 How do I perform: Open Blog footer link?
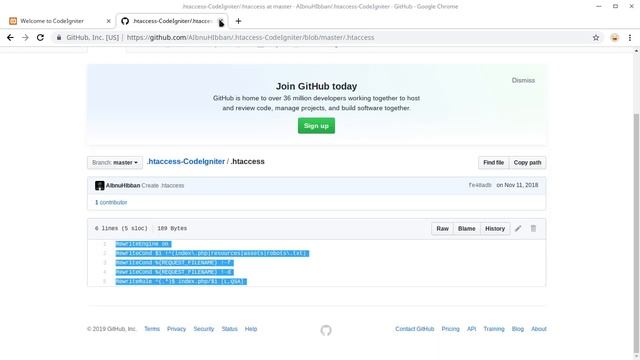click(518, 329)
